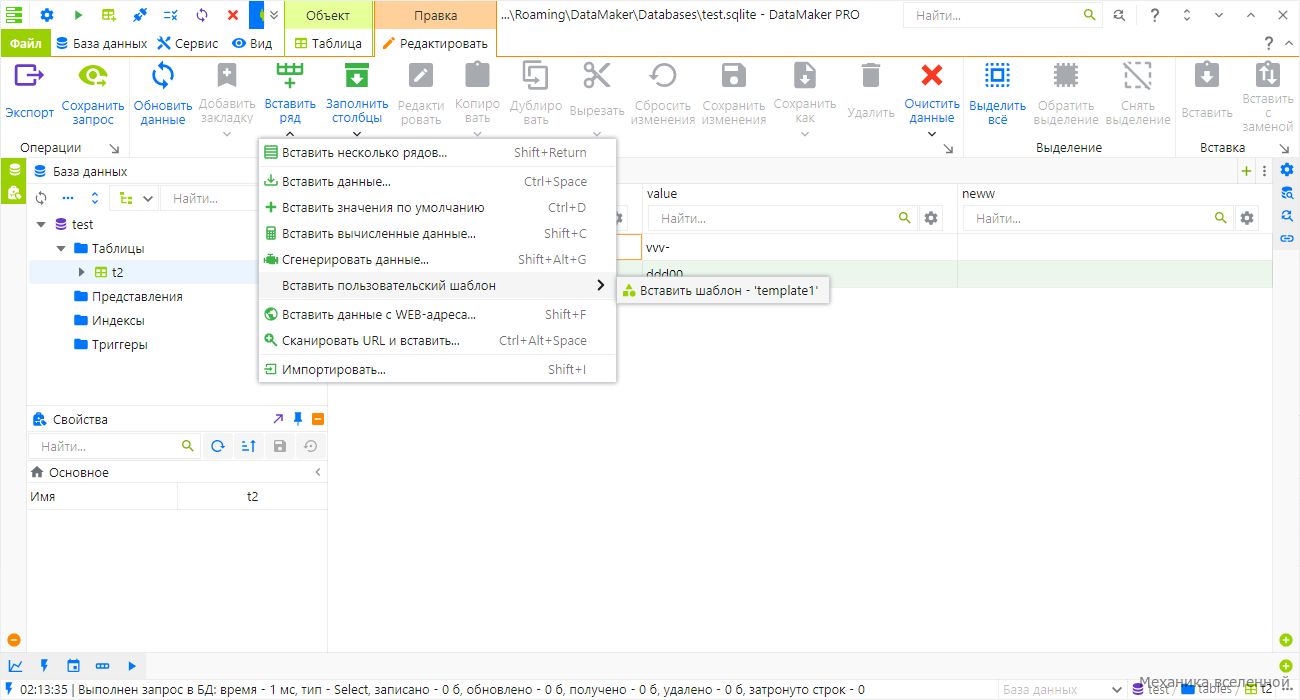Open the База данных combo box in status bar
Screen dimensions: 1300x700
tap(1061, 689)
